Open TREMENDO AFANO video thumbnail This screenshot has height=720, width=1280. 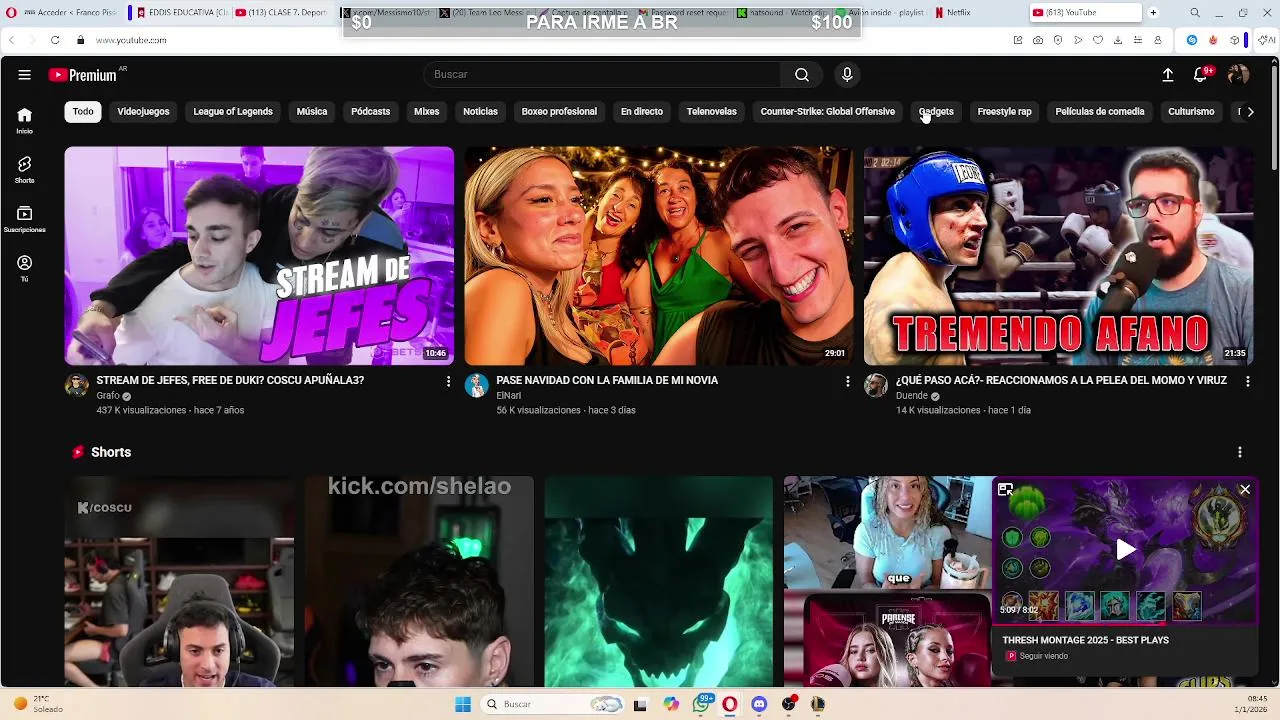(x=1058, y=256)
